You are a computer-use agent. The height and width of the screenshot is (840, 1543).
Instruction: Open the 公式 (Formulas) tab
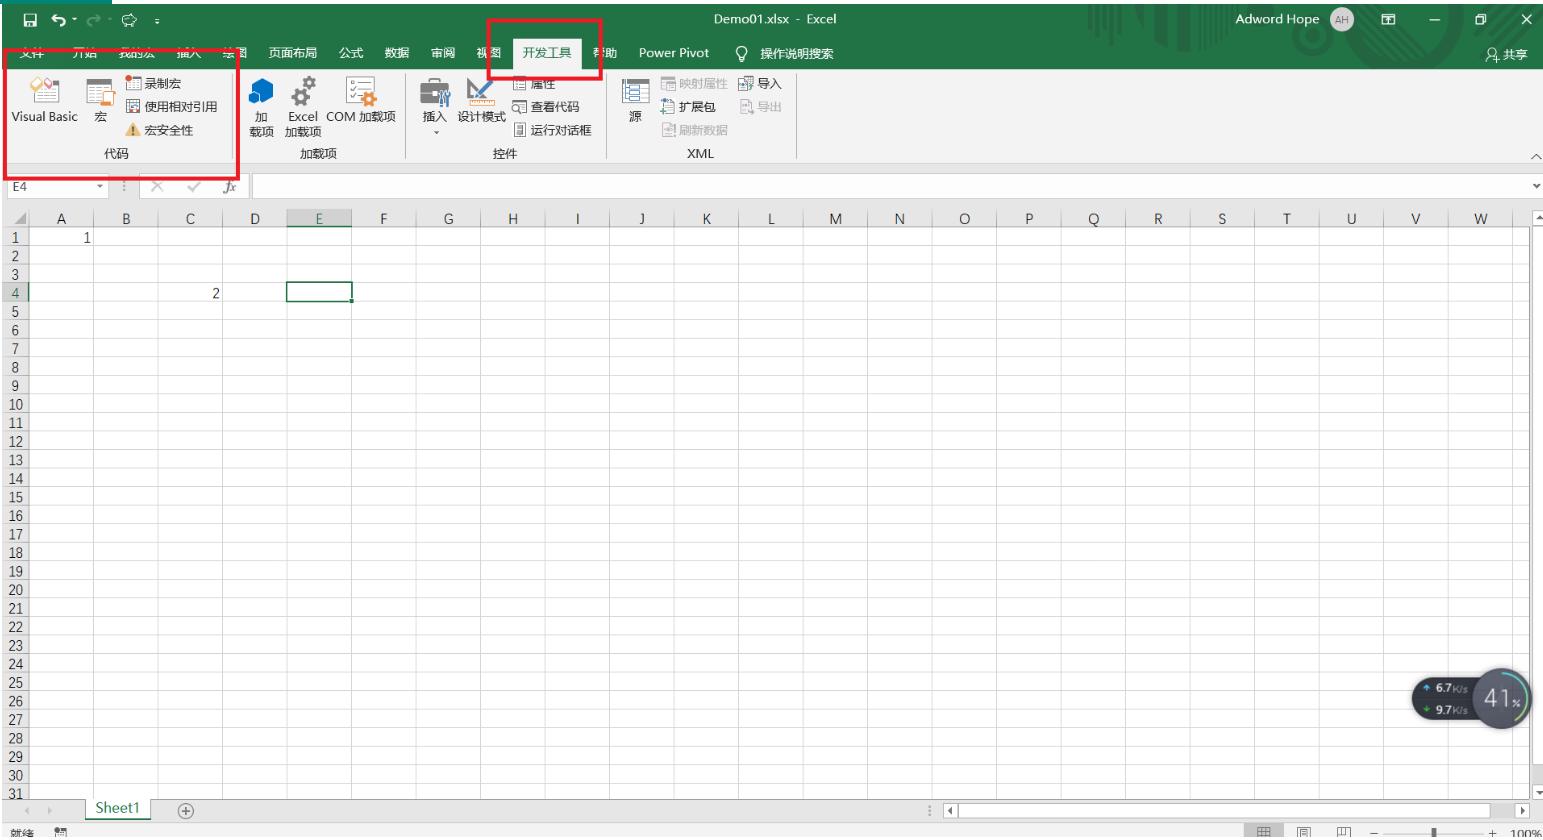point(351,53)
